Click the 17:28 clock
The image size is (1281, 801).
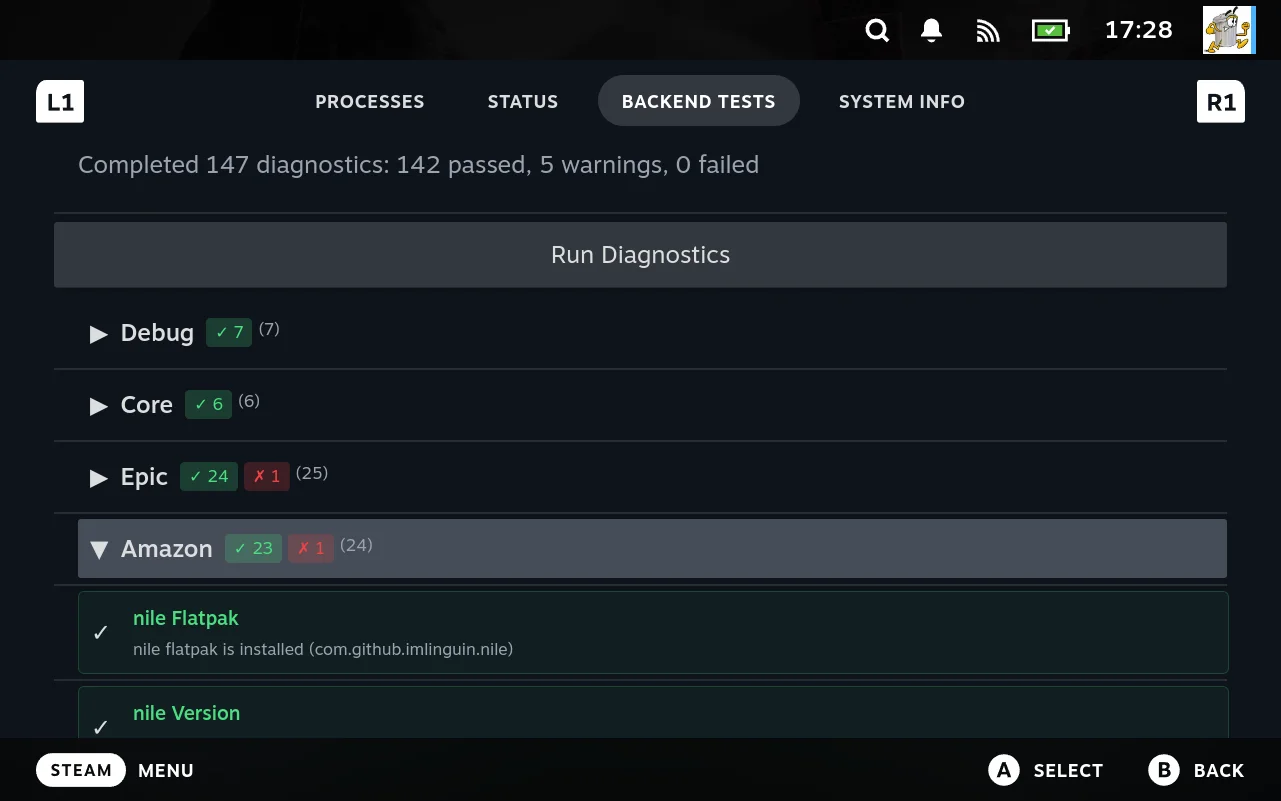point(1138,30)
